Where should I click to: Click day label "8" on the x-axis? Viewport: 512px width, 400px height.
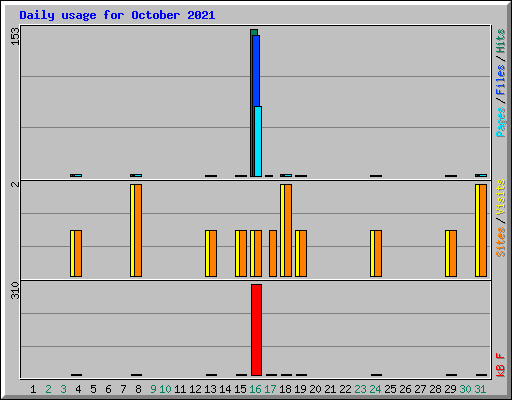[x=138, y=389]
